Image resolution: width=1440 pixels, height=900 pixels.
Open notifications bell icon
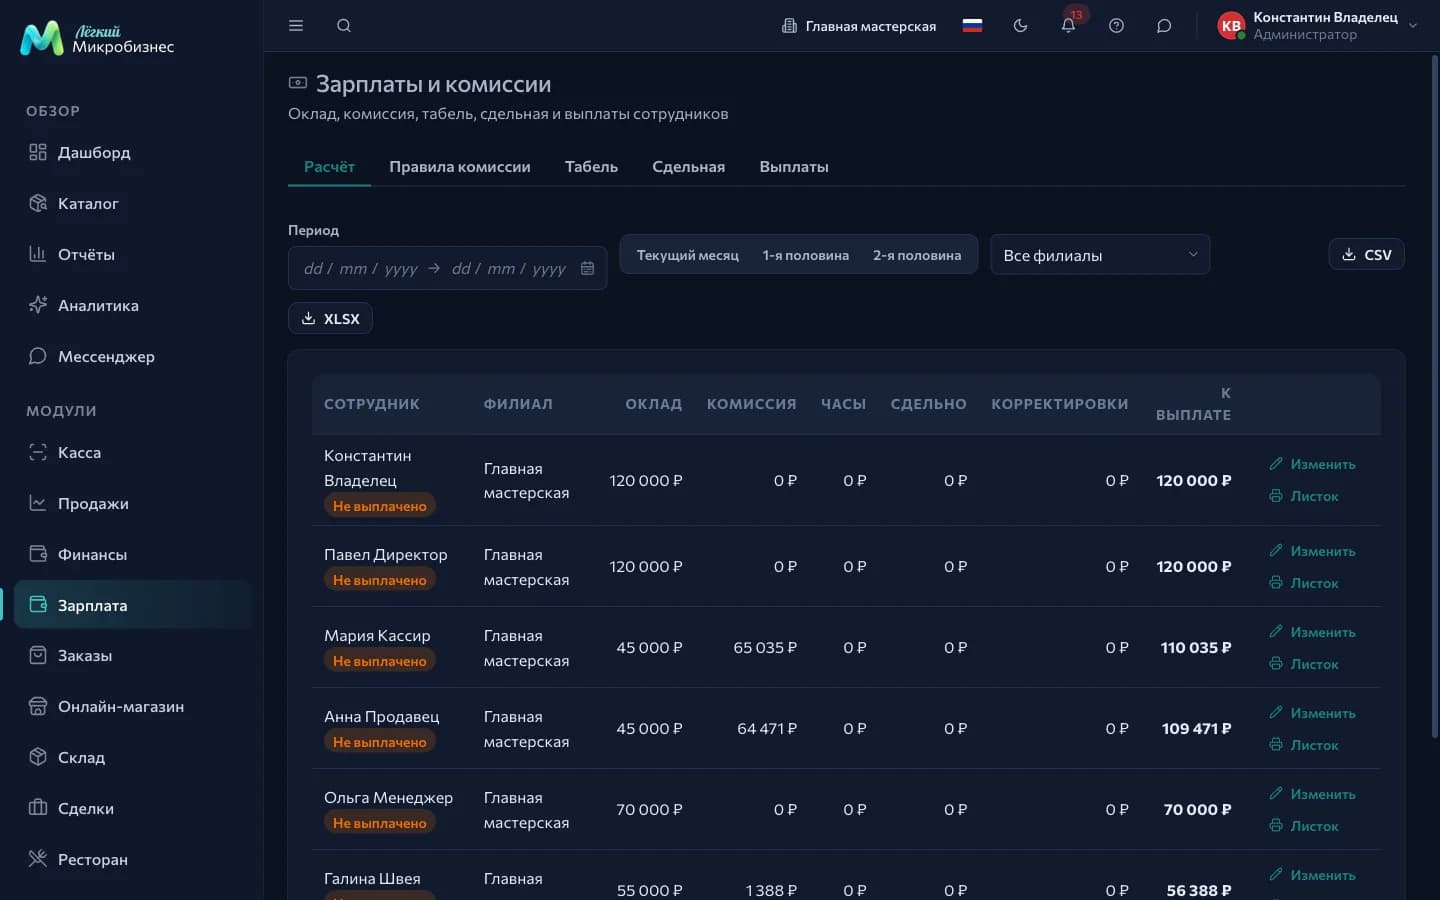click(1068, 26)
